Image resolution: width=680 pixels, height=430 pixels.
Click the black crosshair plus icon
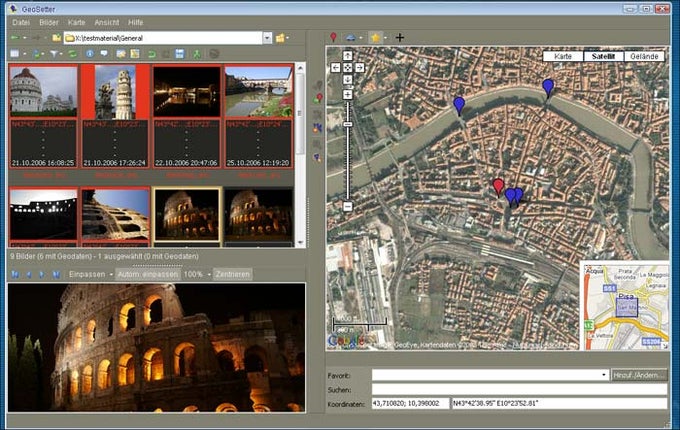tap(400, 37)
